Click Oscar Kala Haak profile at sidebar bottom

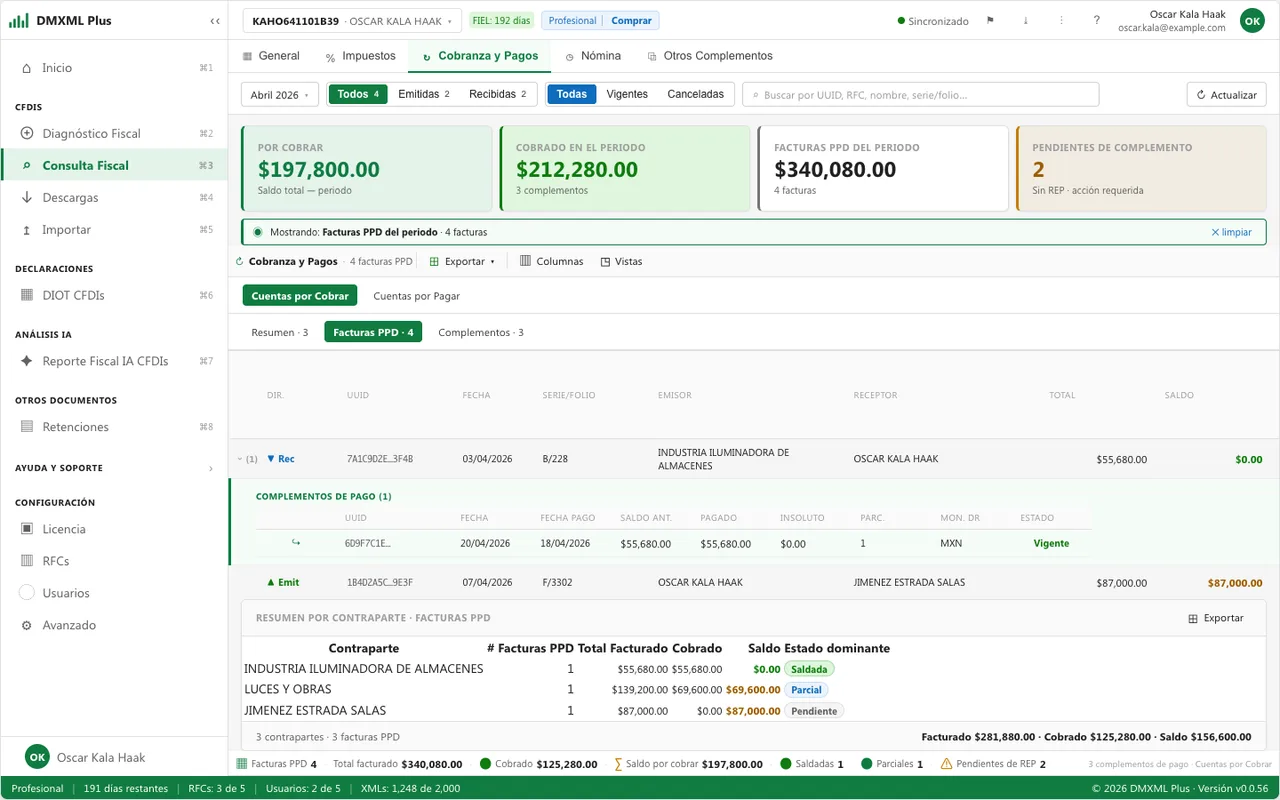click(114, 757)
